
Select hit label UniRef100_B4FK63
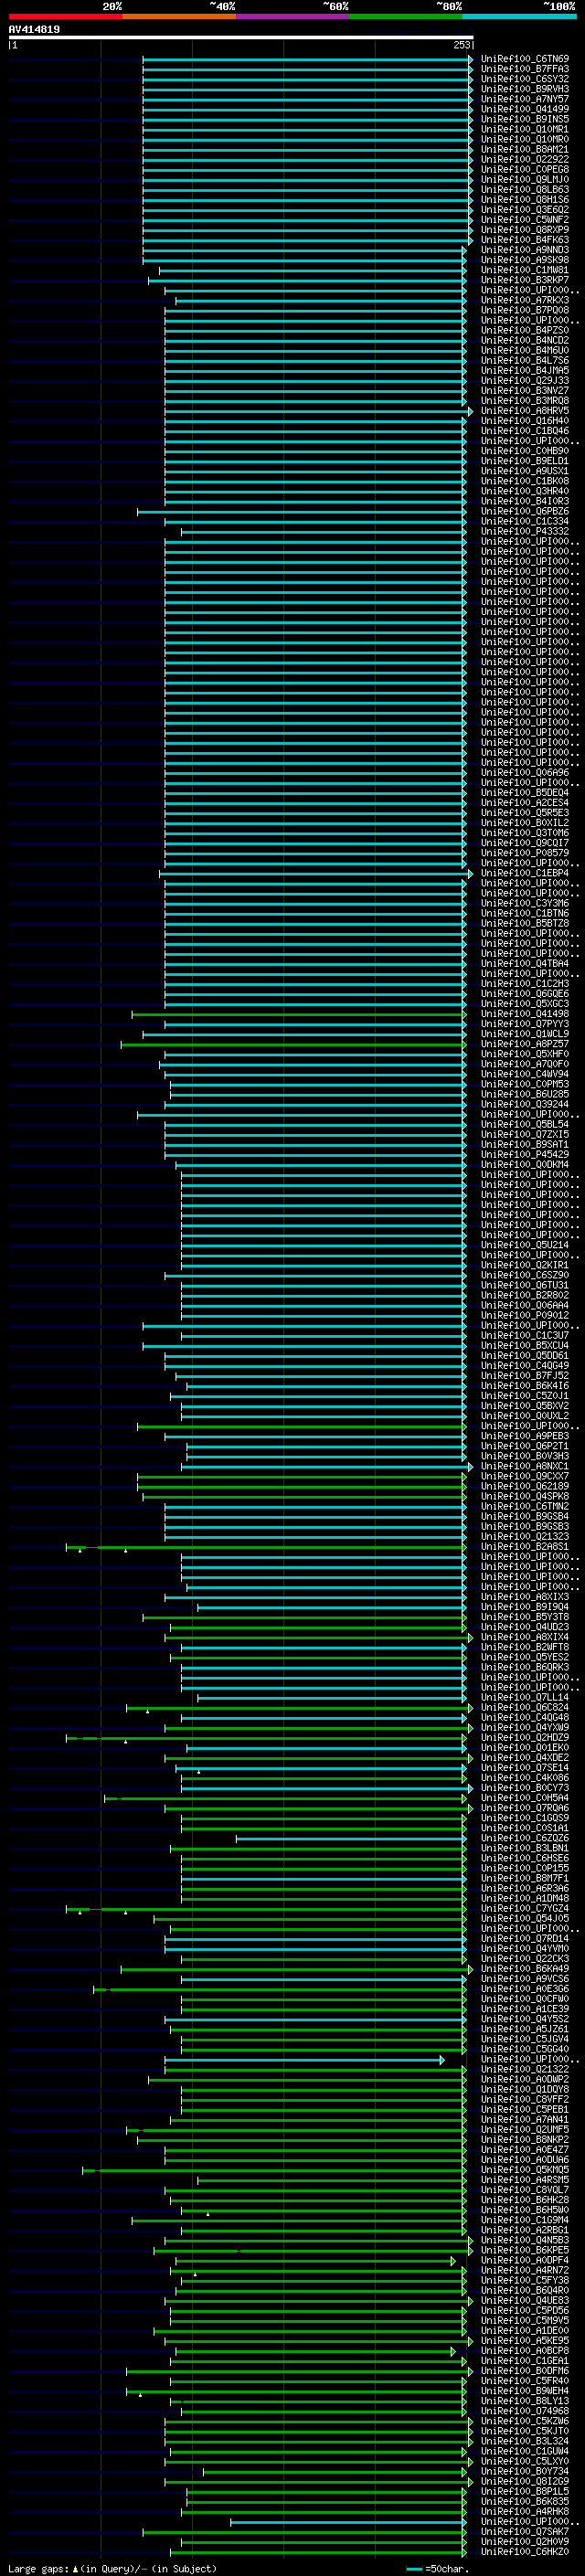(525, 239)
